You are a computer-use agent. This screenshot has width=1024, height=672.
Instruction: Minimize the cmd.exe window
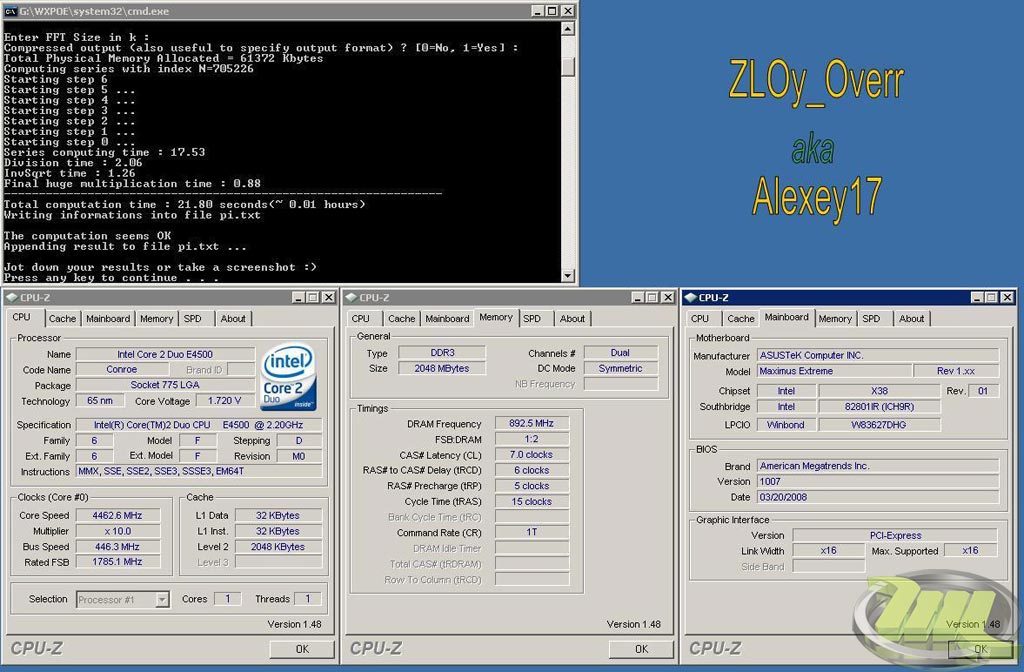[537, 10]
